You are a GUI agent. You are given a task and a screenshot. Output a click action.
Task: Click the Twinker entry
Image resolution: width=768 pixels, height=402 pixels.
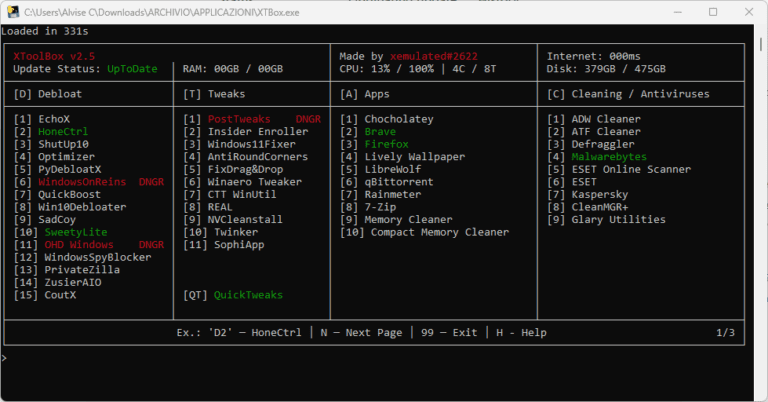click(x=221, y=232)
